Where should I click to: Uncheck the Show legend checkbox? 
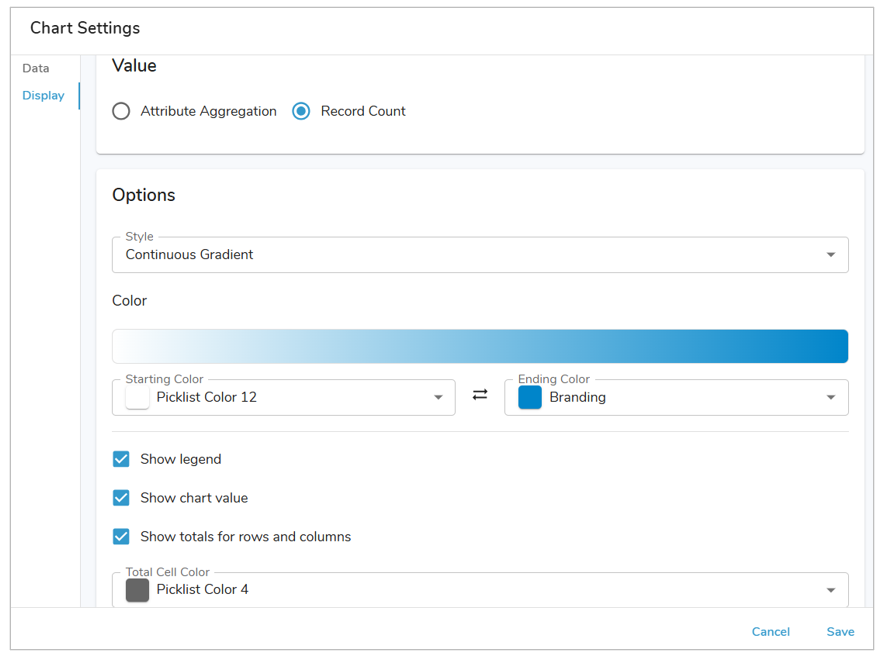[121, 459]
